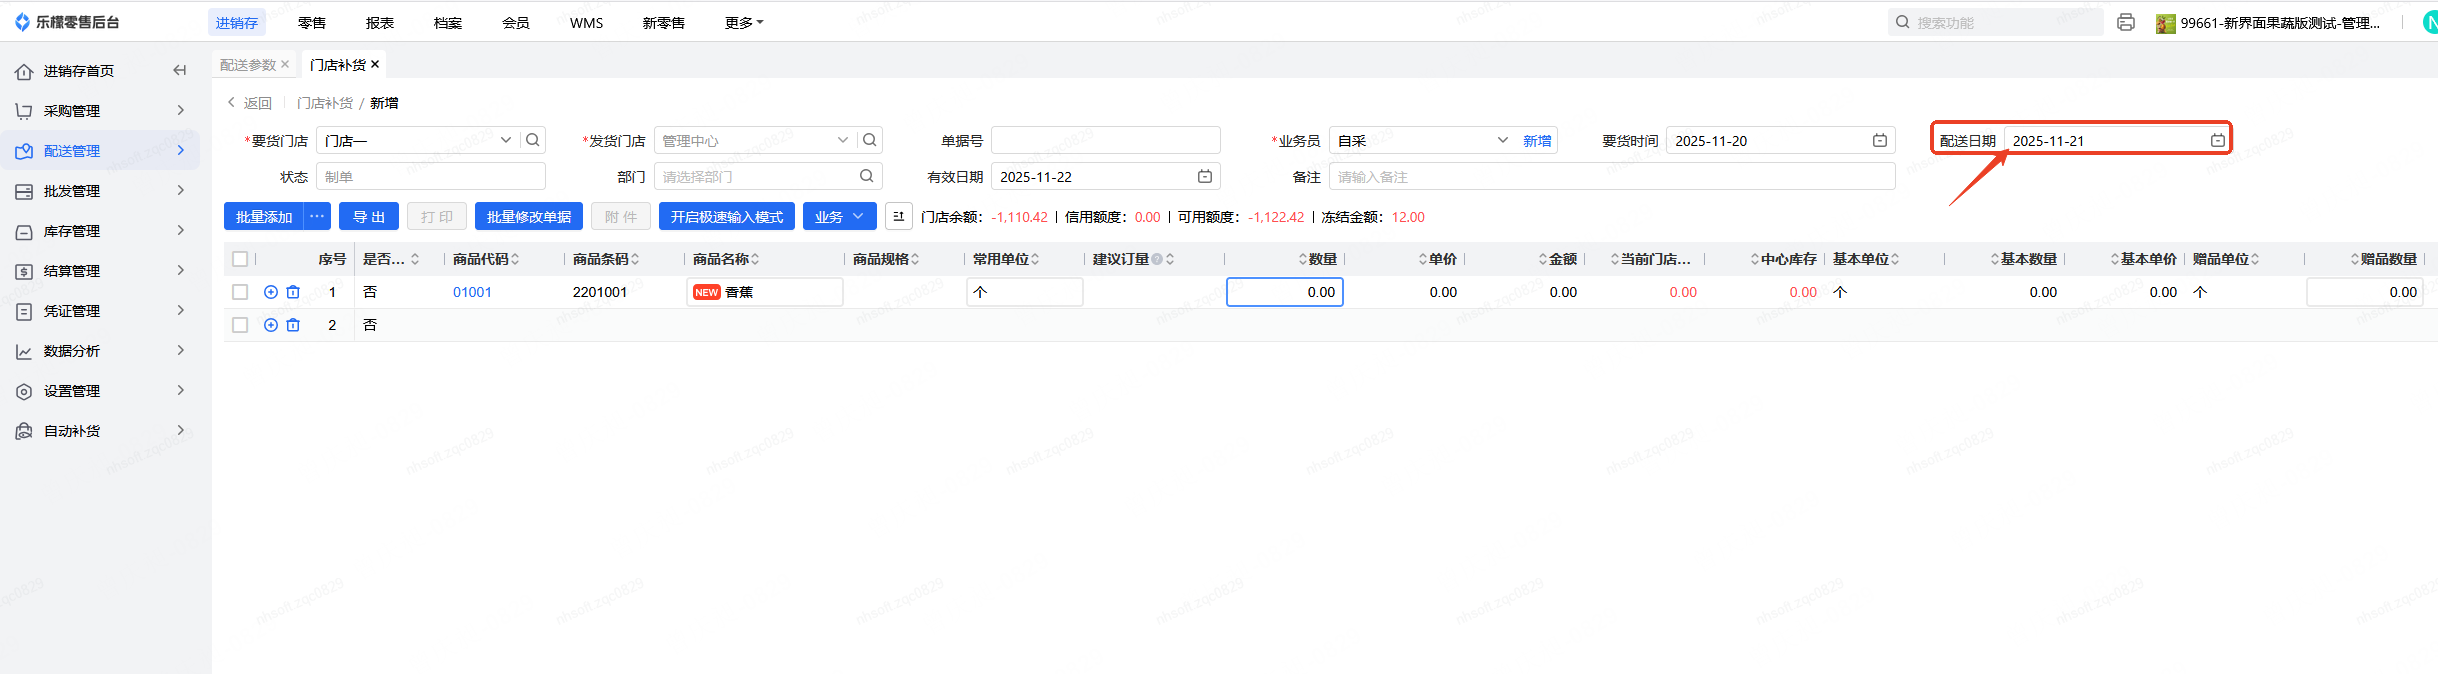
Task: Open the 会员 top menu
Action: (x=516, y=22)
